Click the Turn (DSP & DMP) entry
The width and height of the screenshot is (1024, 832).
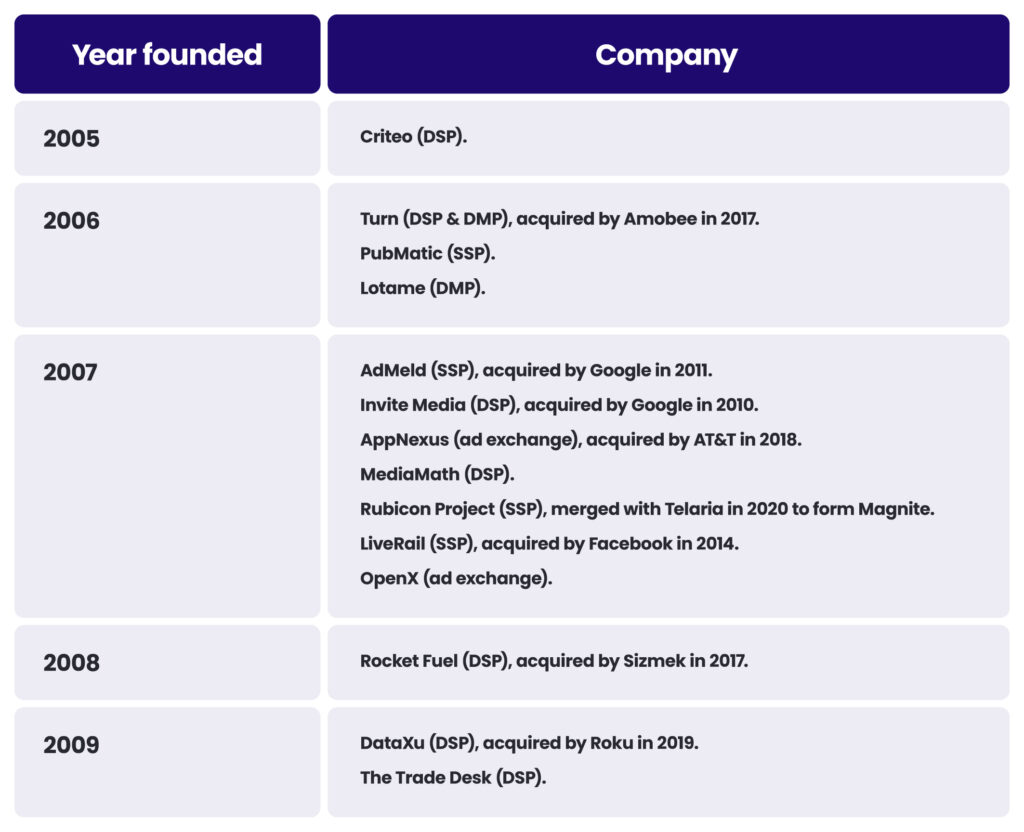pos(559,218)
